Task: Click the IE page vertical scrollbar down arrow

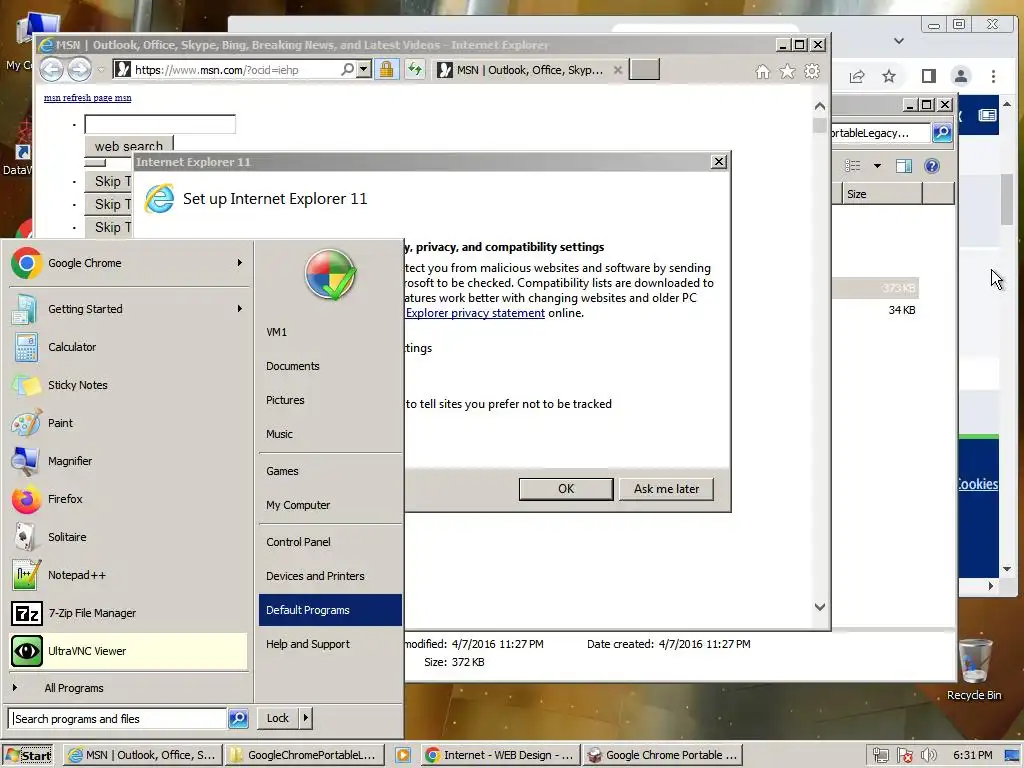Action: pyautogui.click(x=820, y=607)
